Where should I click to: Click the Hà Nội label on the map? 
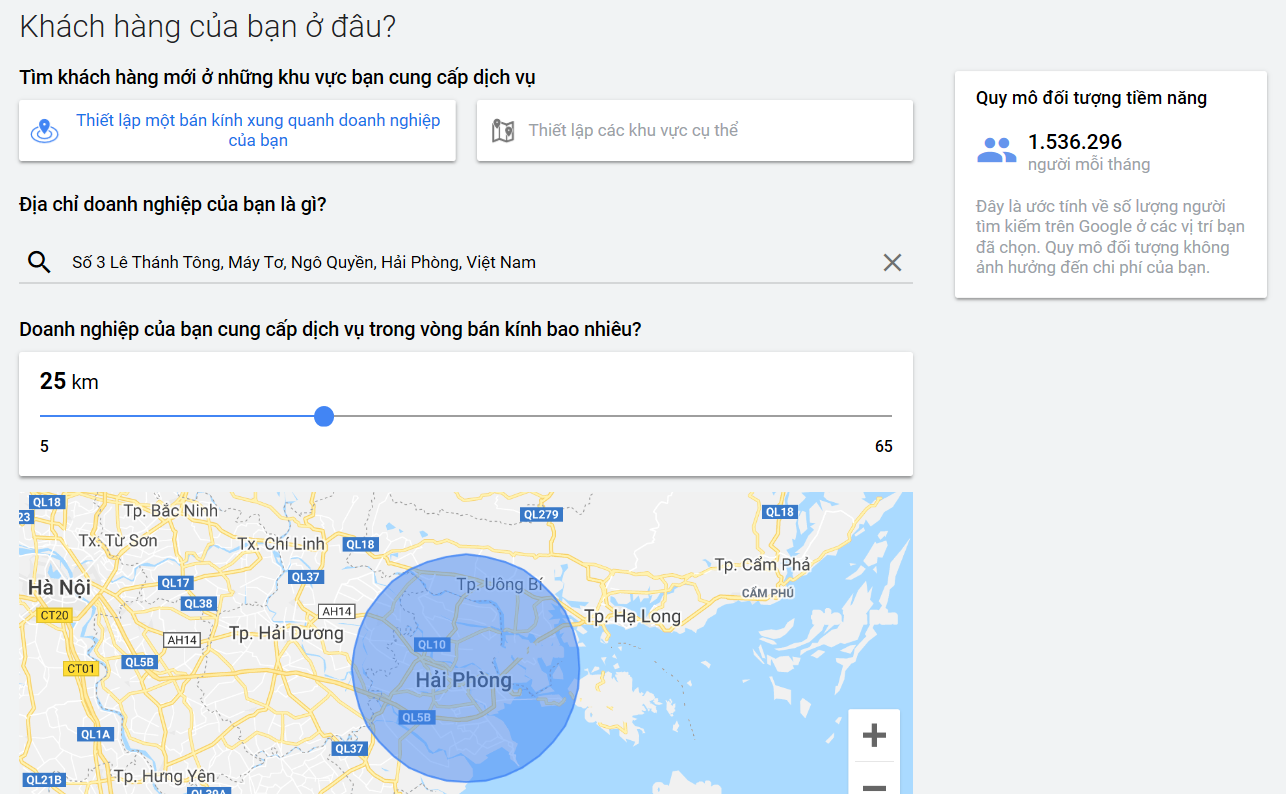pyautogui.click(x=61, y=586)
